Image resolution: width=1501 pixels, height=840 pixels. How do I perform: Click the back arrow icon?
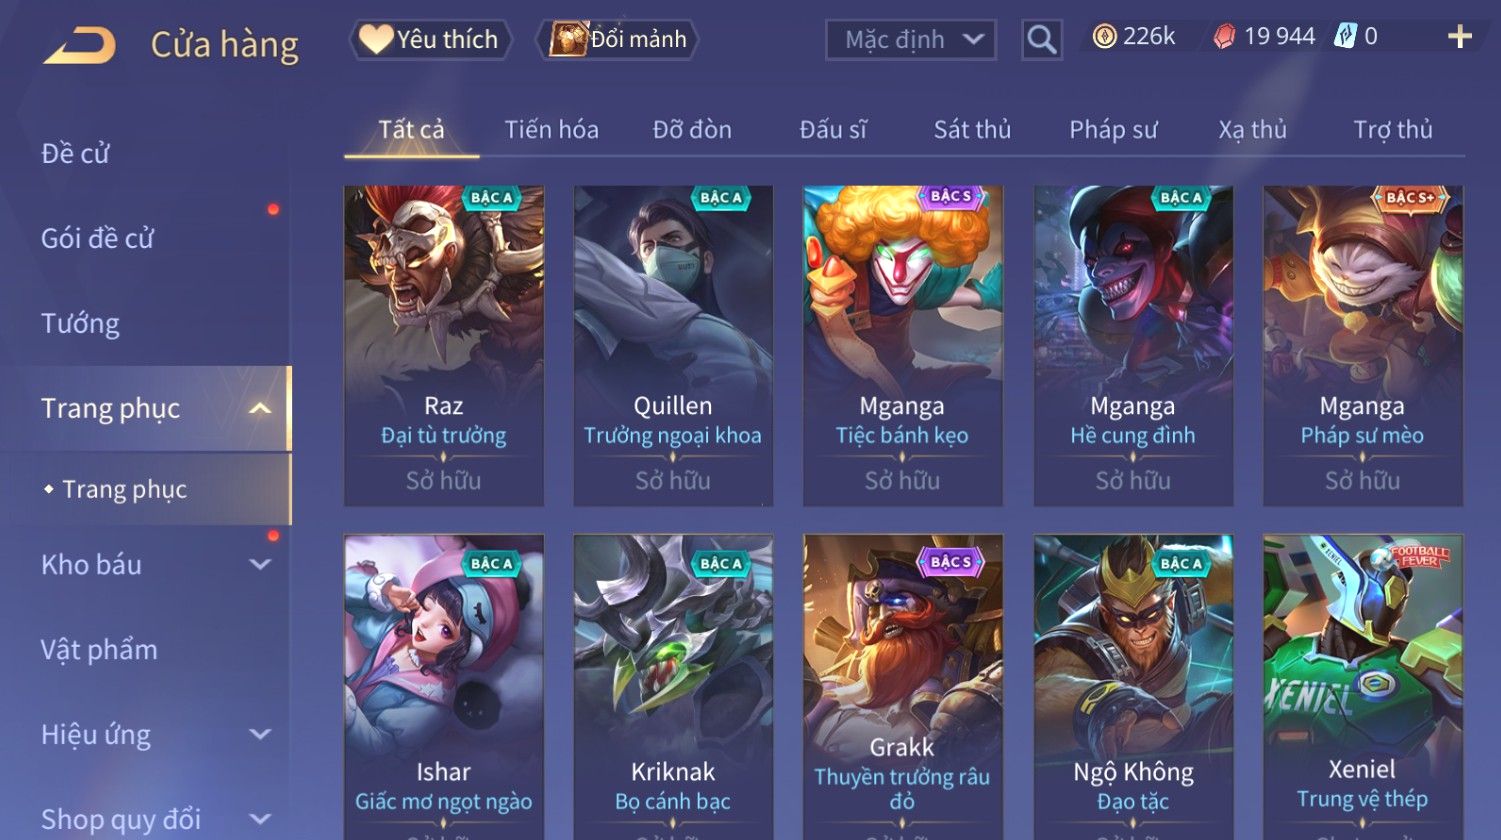pyautogui.click(x=80, y=45)
